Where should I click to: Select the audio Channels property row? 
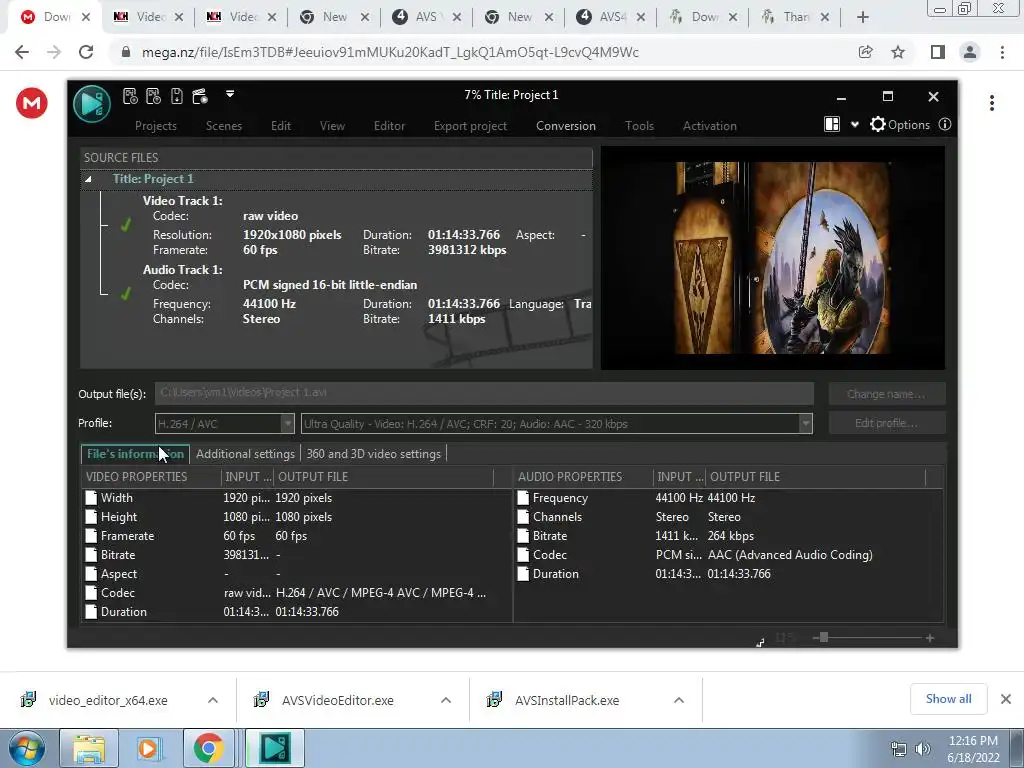pyautogui.click(x=728, y=517)
